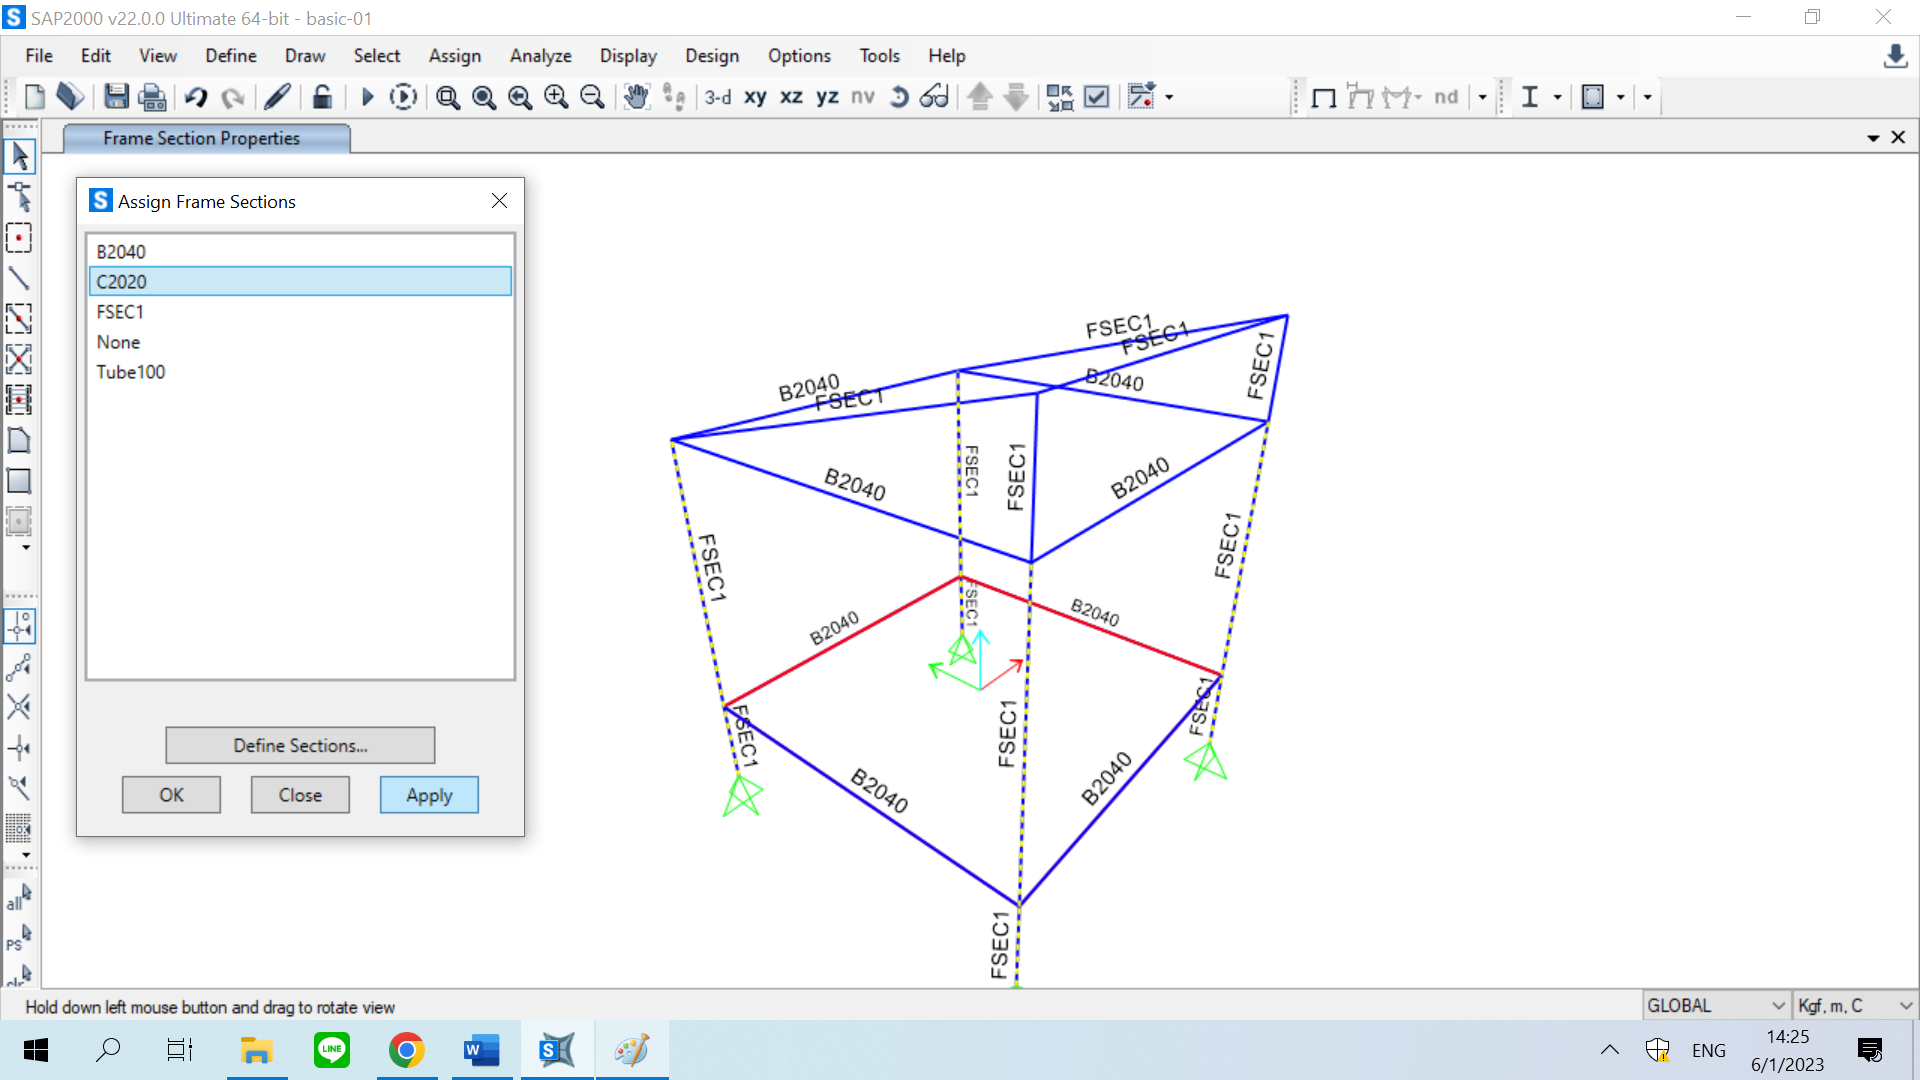The image size is (1920, 1080).
Task: Select Tube100 in the section list
Action: (131, 372)
